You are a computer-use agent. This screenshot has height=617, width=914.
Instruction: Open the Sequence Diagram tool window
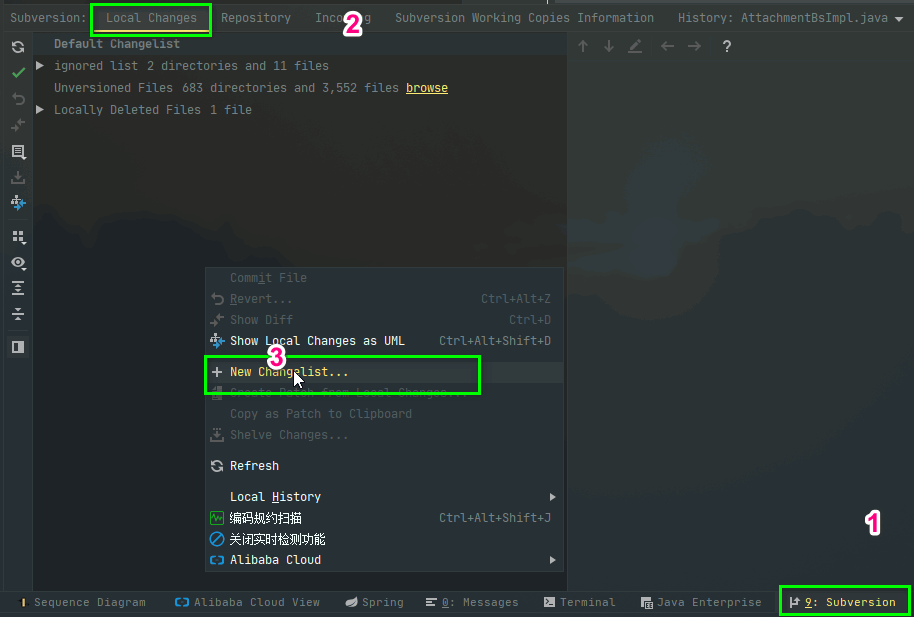82,602
